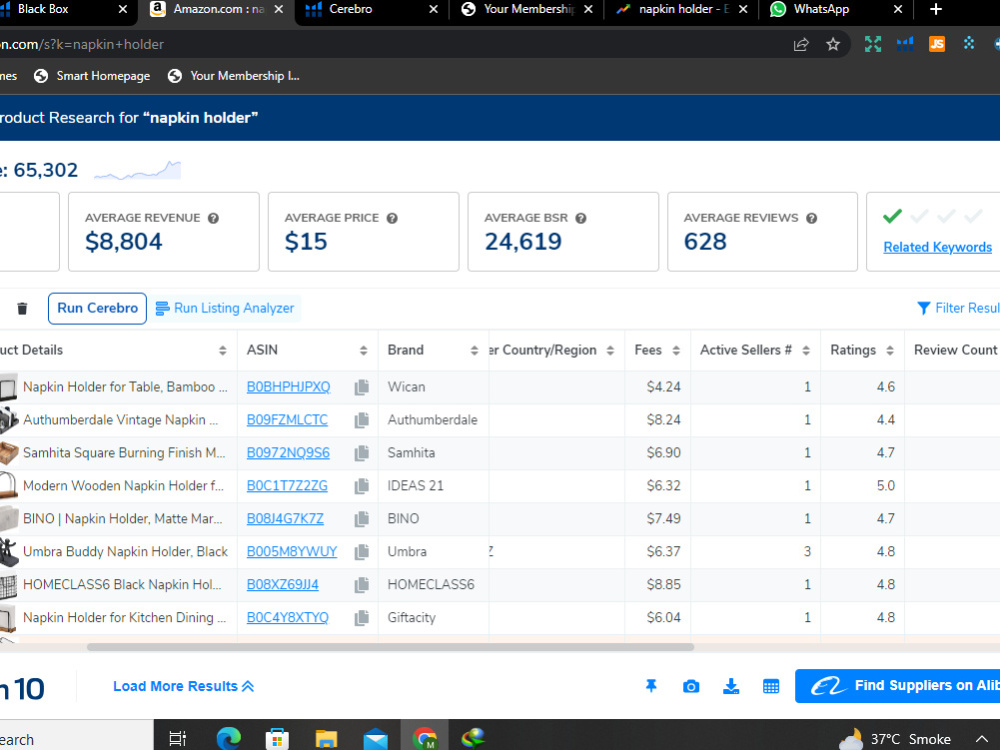Image resolution: width=1000 pixels, height=750 pixels.
Task: Open the orange JS extension icon
Action: [937, 44]
